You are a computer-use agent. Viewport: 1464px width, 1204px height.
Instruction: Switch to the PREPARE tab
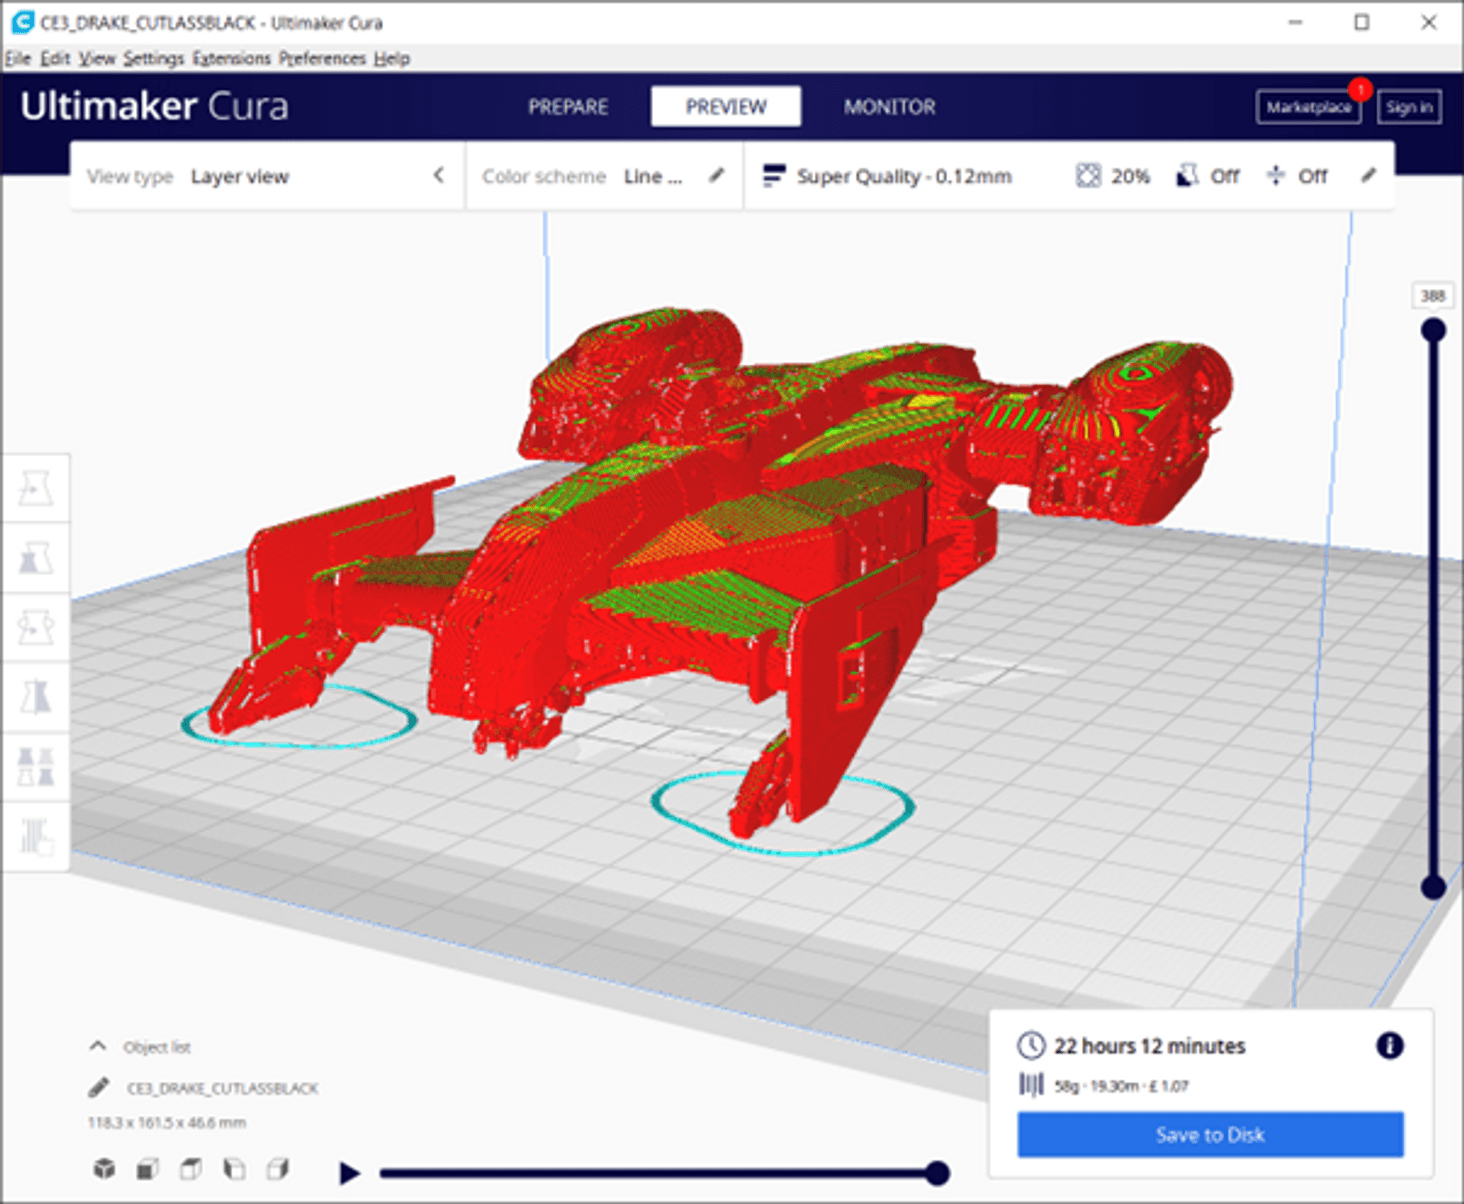[568, 107]
